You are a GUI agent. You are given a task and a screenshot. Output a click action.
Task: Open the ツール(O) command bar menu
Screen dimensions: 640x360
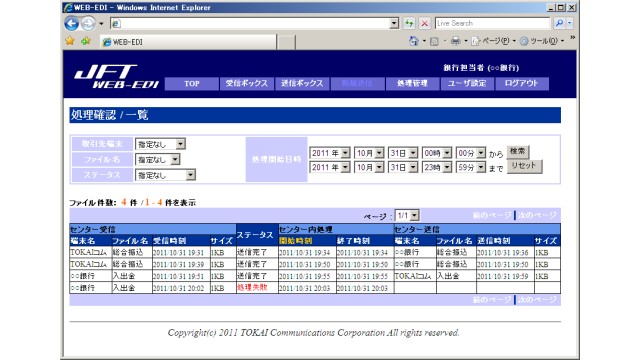pyautogui.click(x=542, y=41)
